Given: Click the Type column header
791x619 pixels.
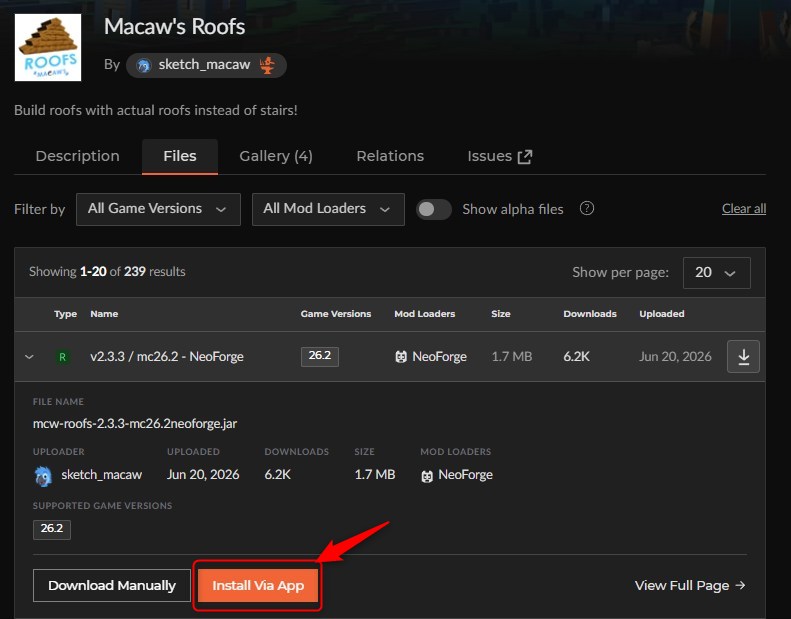Looking at the screenshot, I should [66, 314].
